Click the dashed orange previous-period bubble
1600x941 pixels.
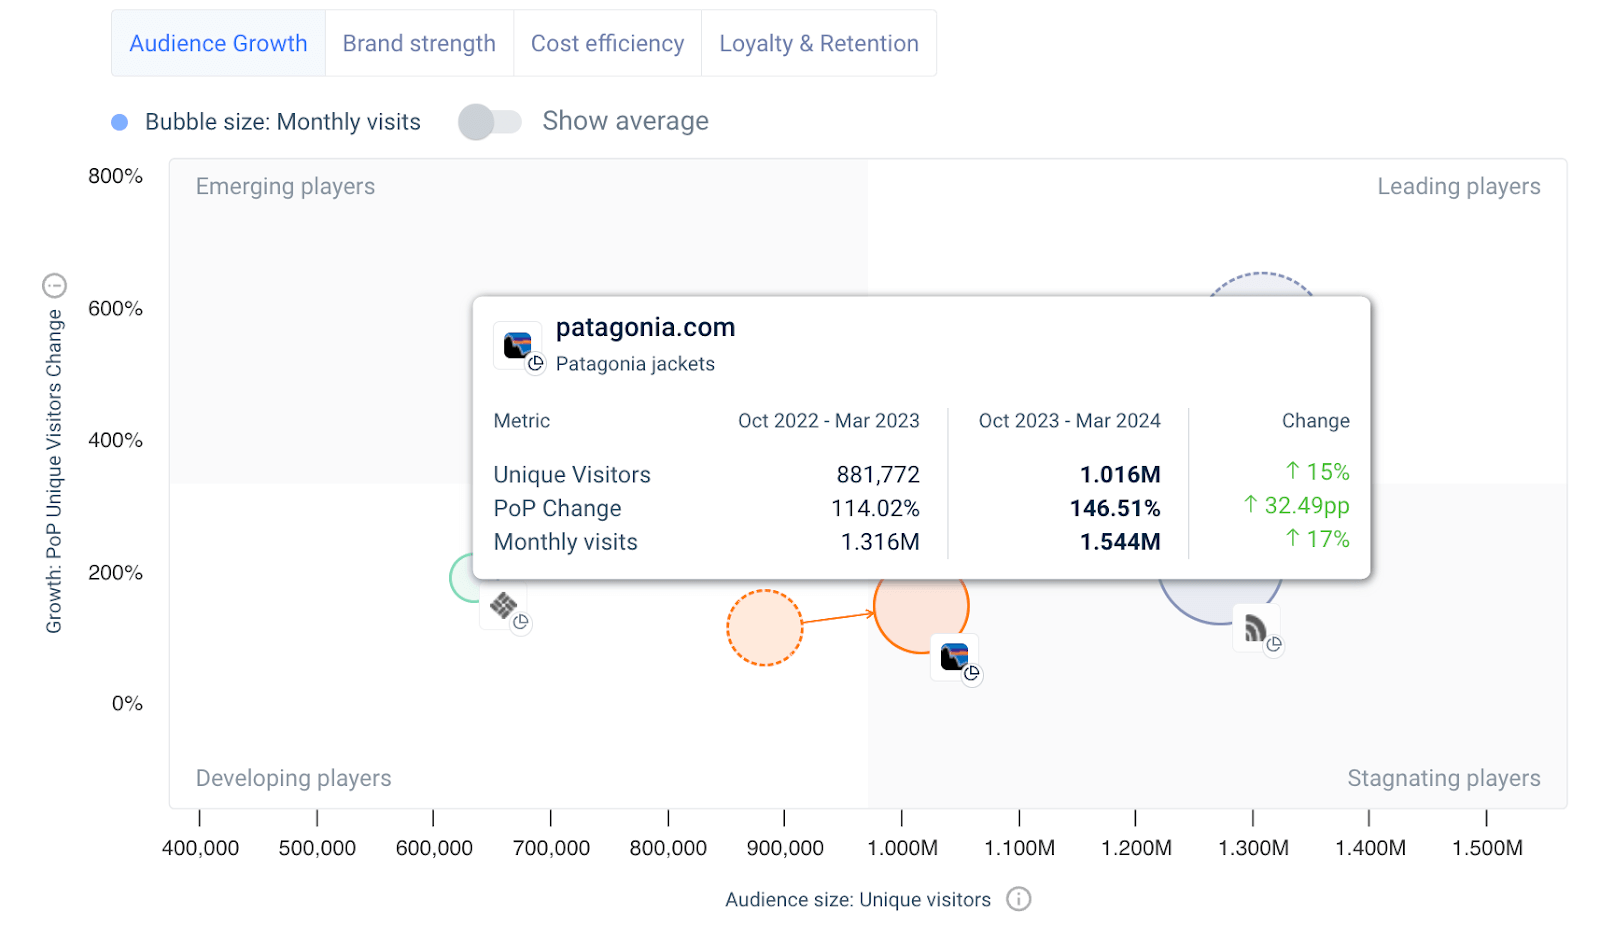coord(764,628)
